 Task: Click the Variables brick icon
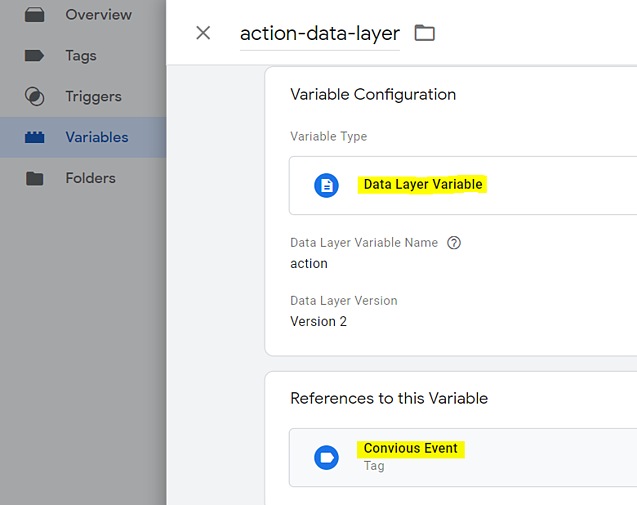[35, 137]
